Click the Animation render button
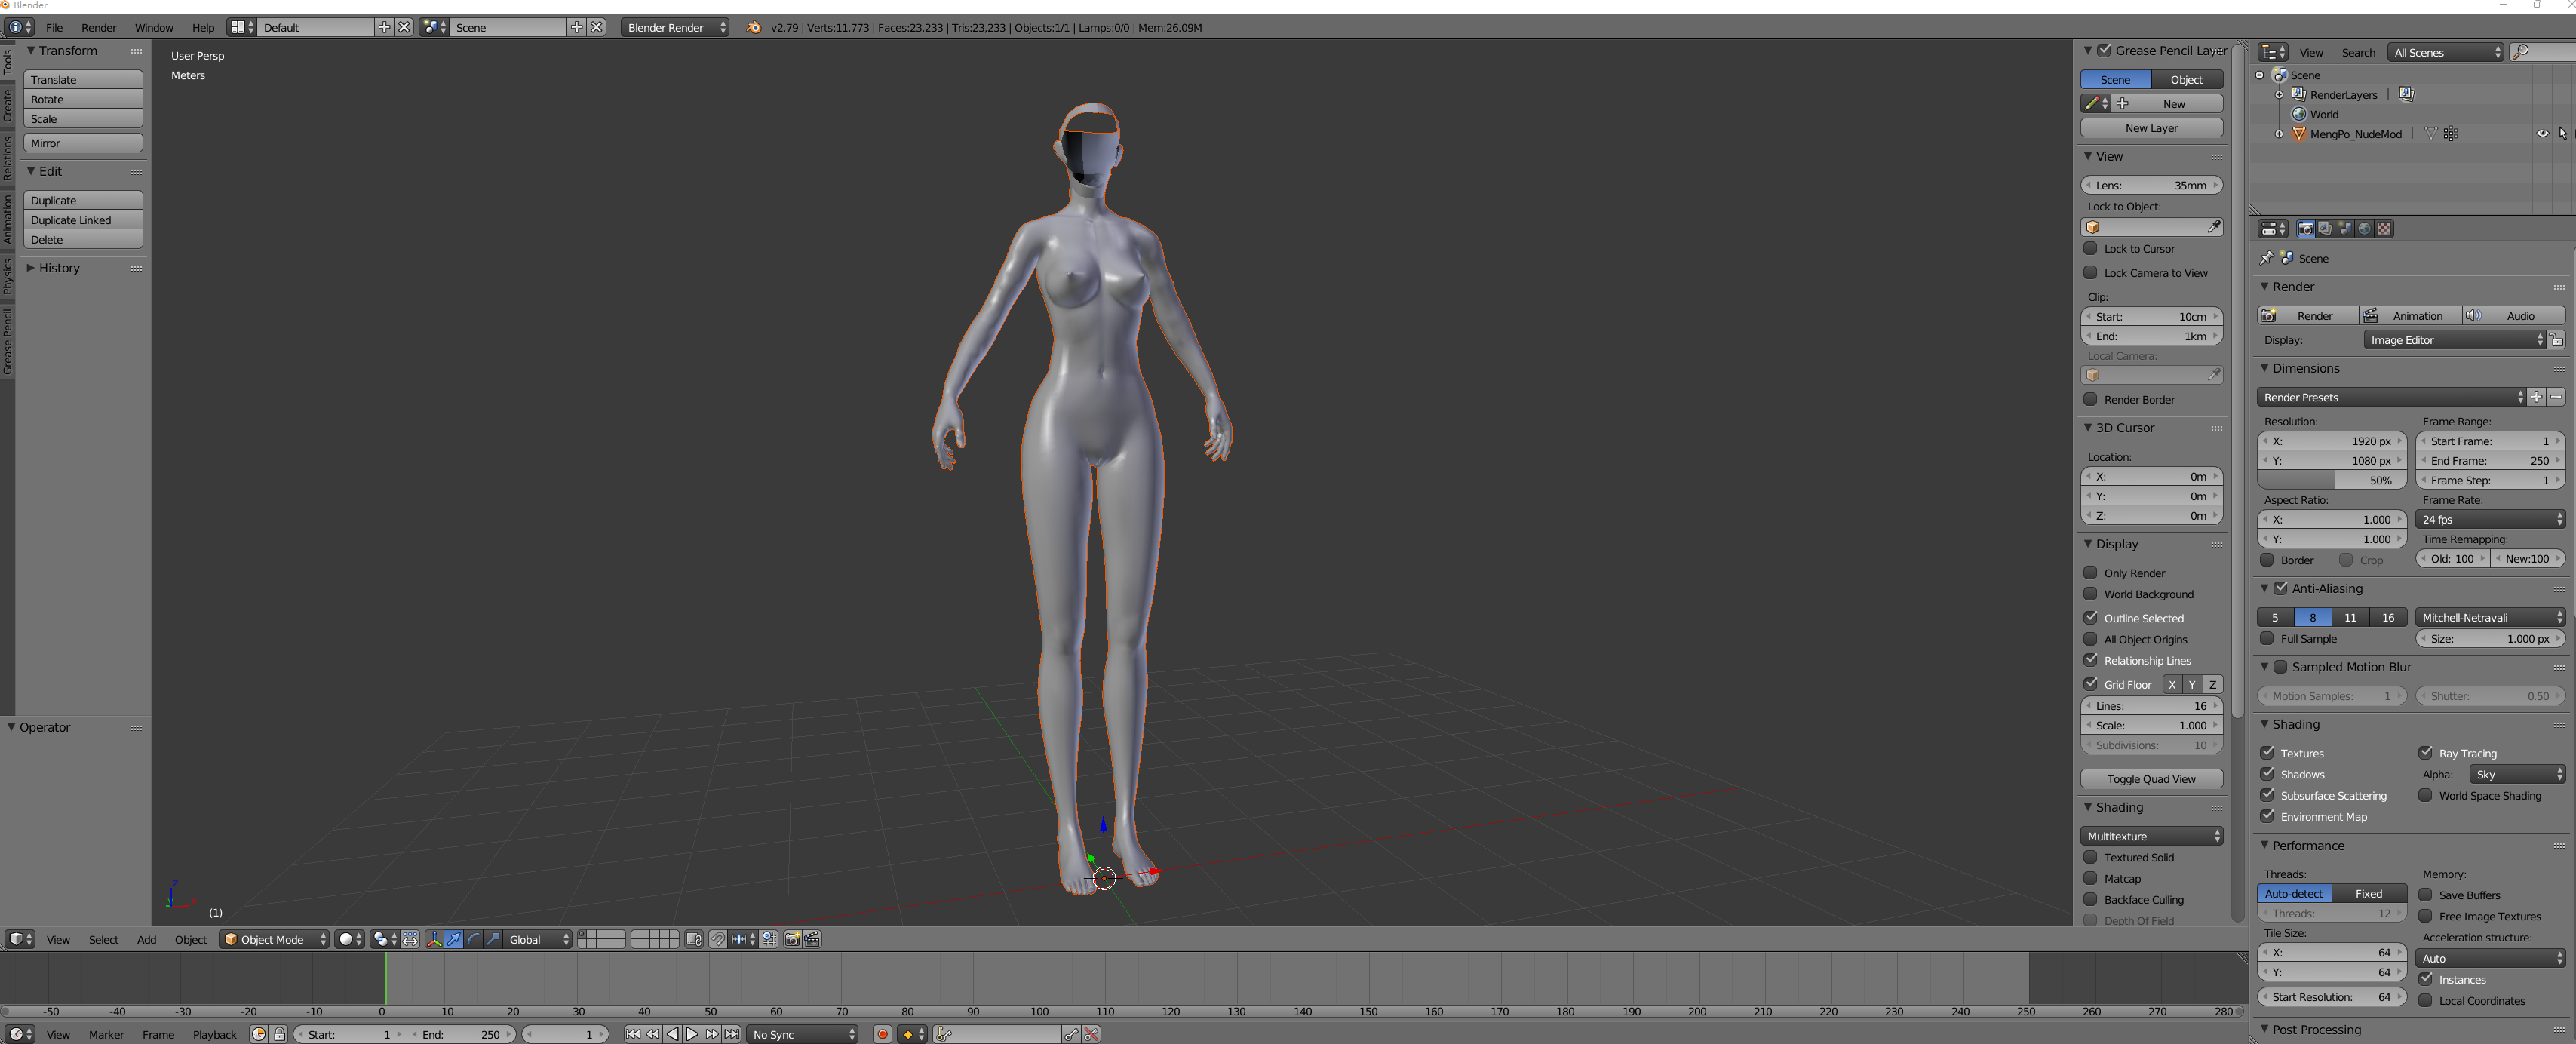 pyautogui.click(x=2410, y=316)
